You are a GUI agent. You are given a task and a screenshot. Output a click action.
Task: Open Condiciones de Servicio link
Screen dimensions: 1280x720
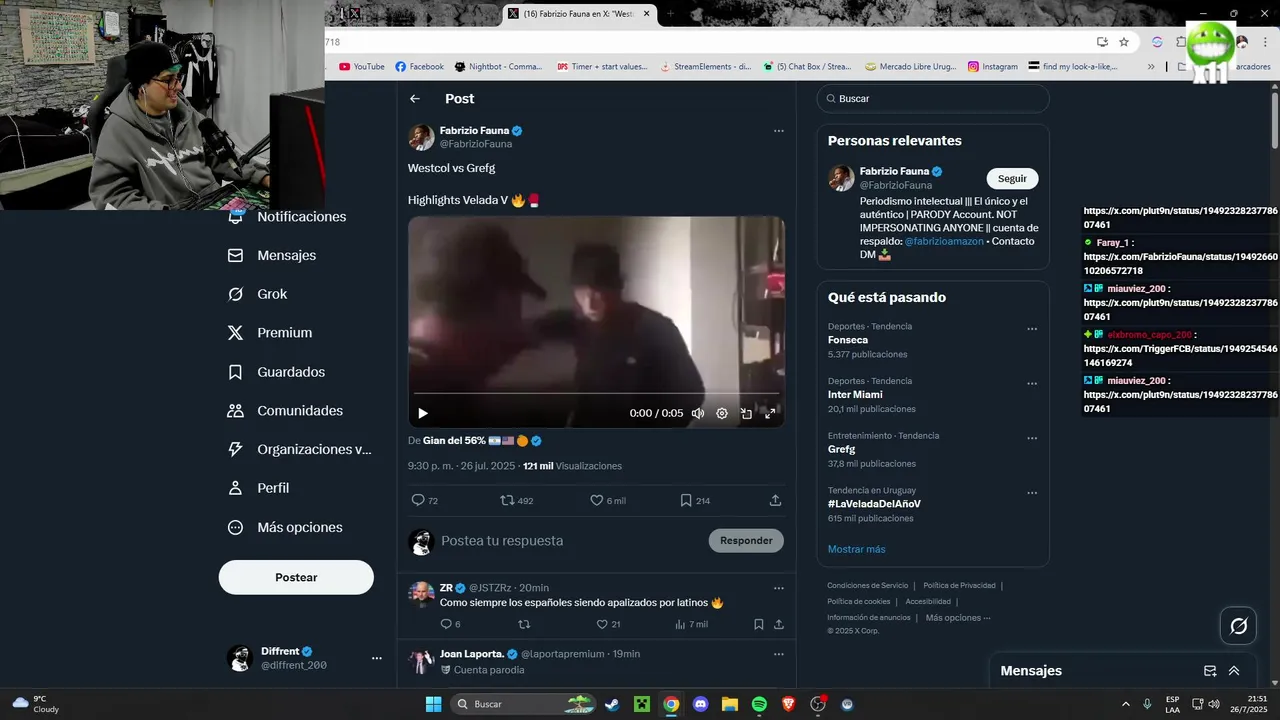tap(867, 585)
